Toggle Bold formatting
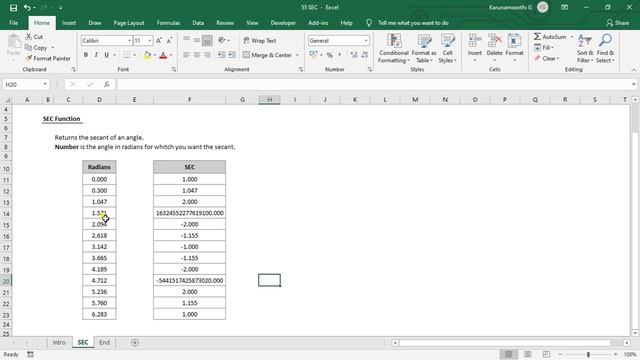 pyautogui.click(x=86, y=55)
